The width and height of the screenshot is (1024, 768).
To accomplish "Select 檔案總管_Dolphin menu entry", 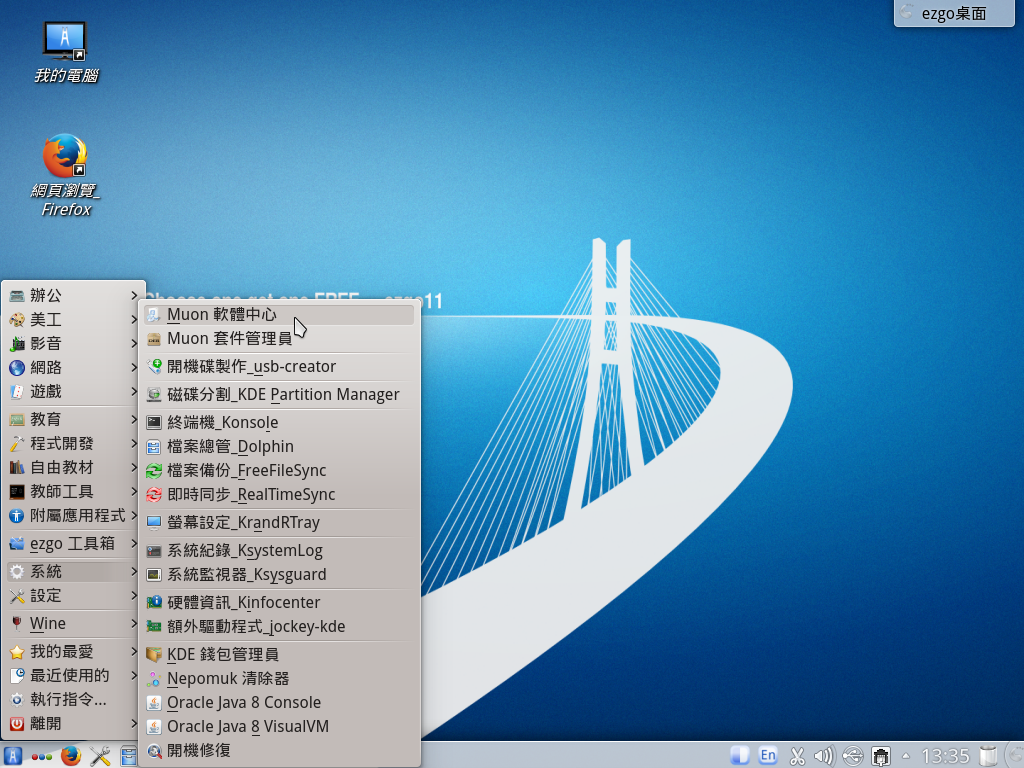I will point(230,446).
